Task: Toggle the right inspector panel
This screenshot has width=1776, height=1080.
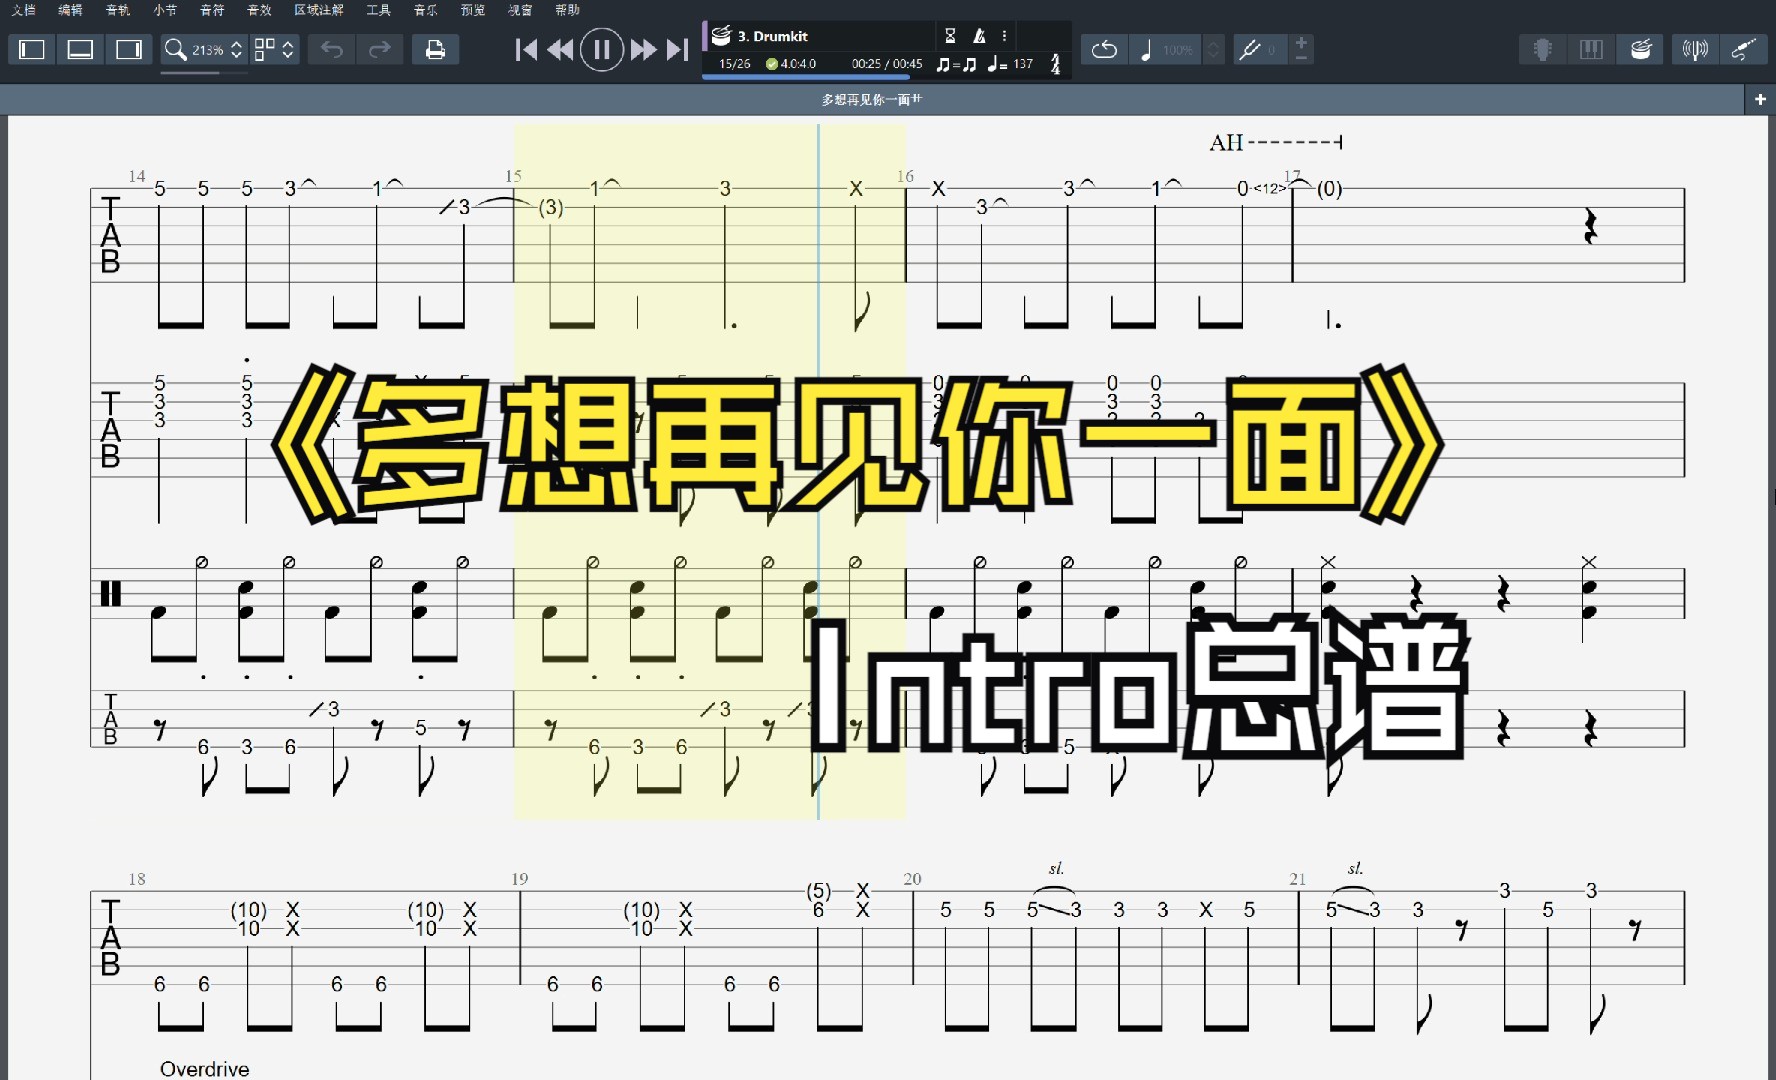Action: click(x=129, y=49)
